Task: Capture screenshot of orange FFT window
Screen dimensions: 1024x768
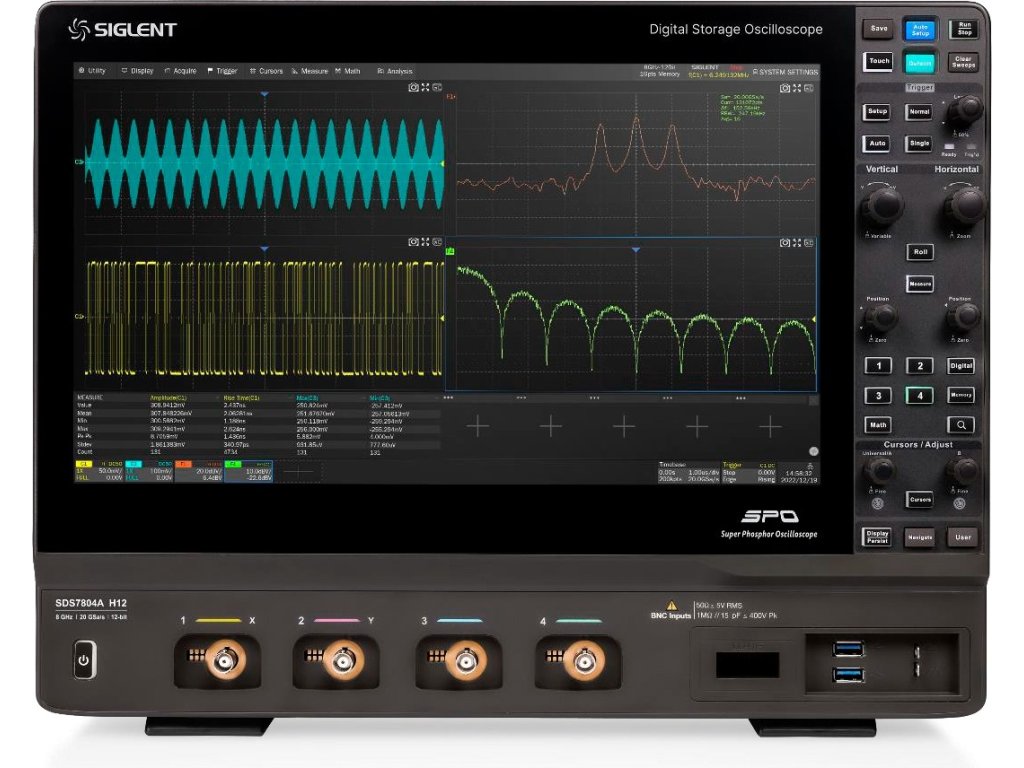Action: (x=785, y=88)
